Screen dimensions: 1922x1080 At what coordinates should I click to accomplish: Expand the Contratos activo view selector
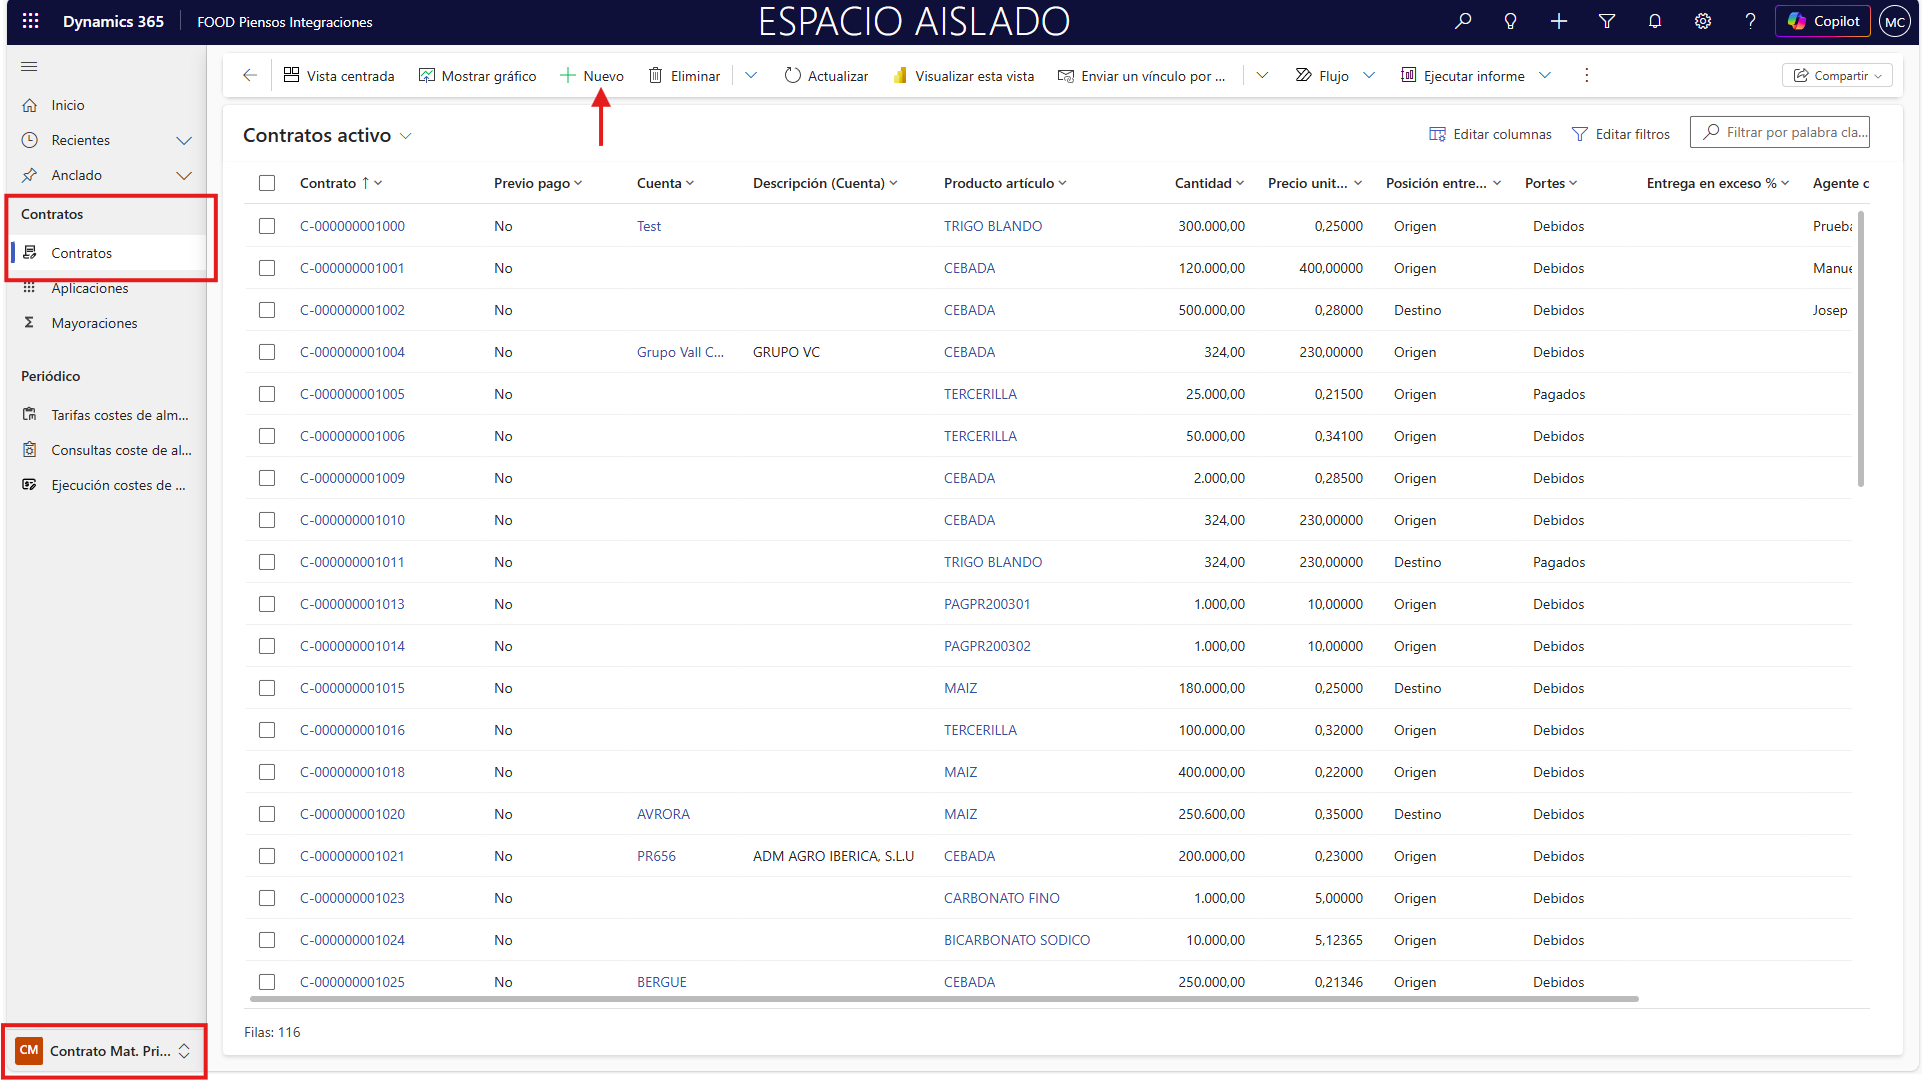tap(406, 136)
